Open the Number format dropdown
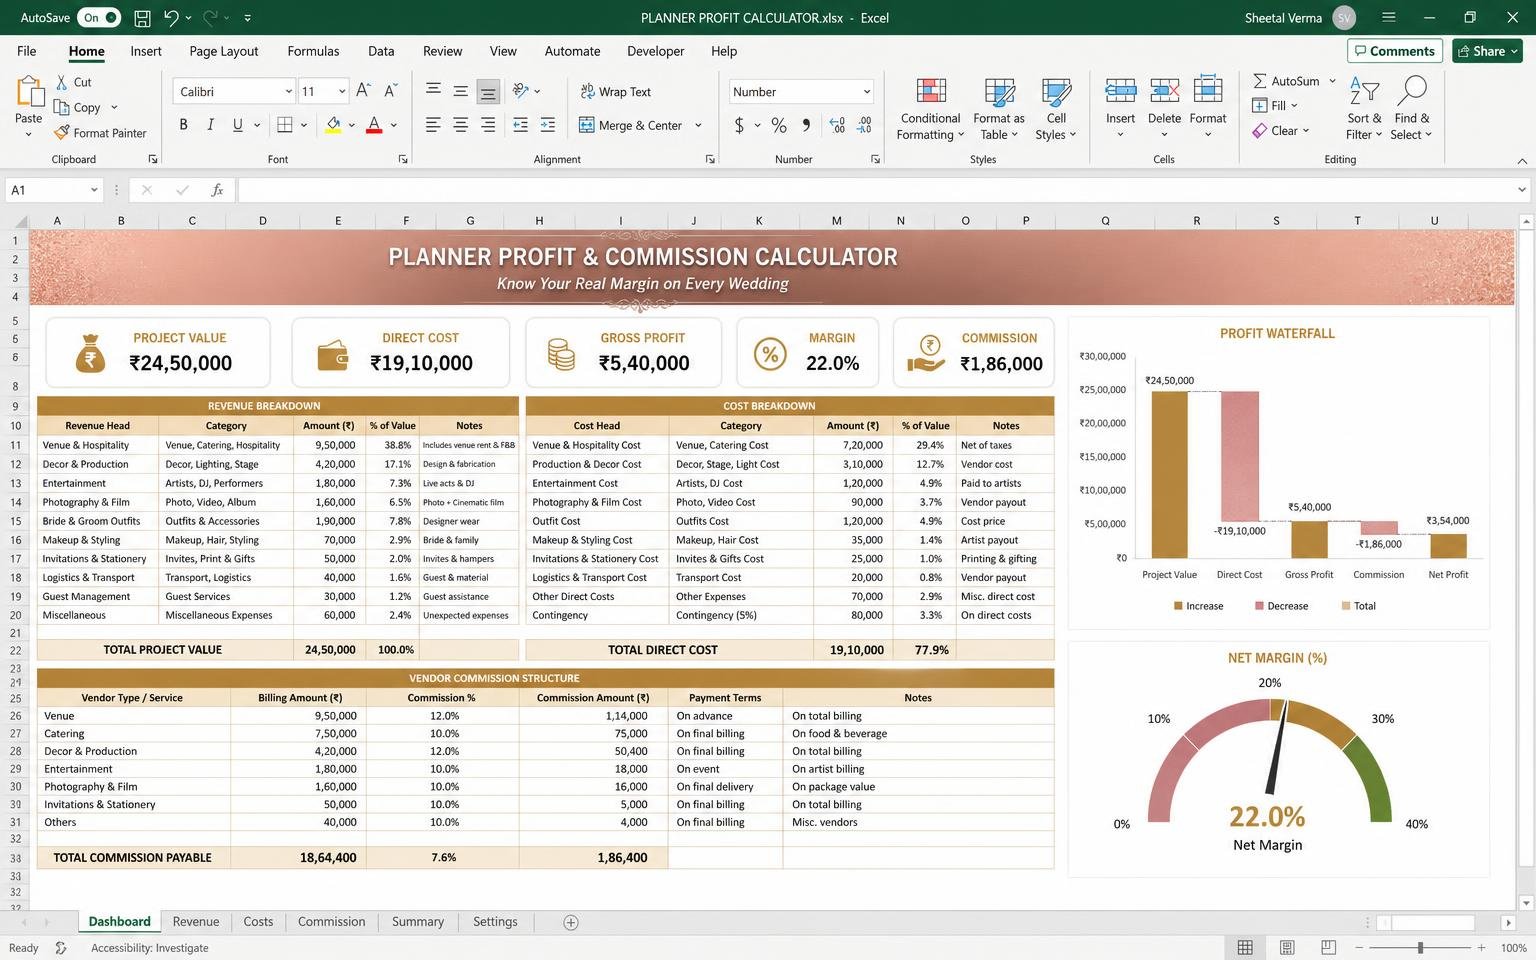This screenshot has height=960, width=1536. (866, 91)
